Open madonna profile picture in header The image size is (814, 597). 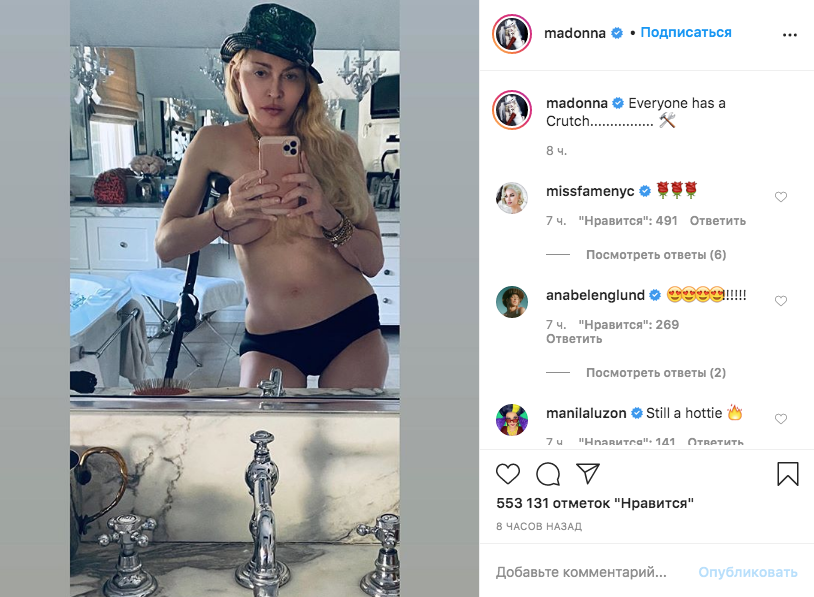click(512, 34)
